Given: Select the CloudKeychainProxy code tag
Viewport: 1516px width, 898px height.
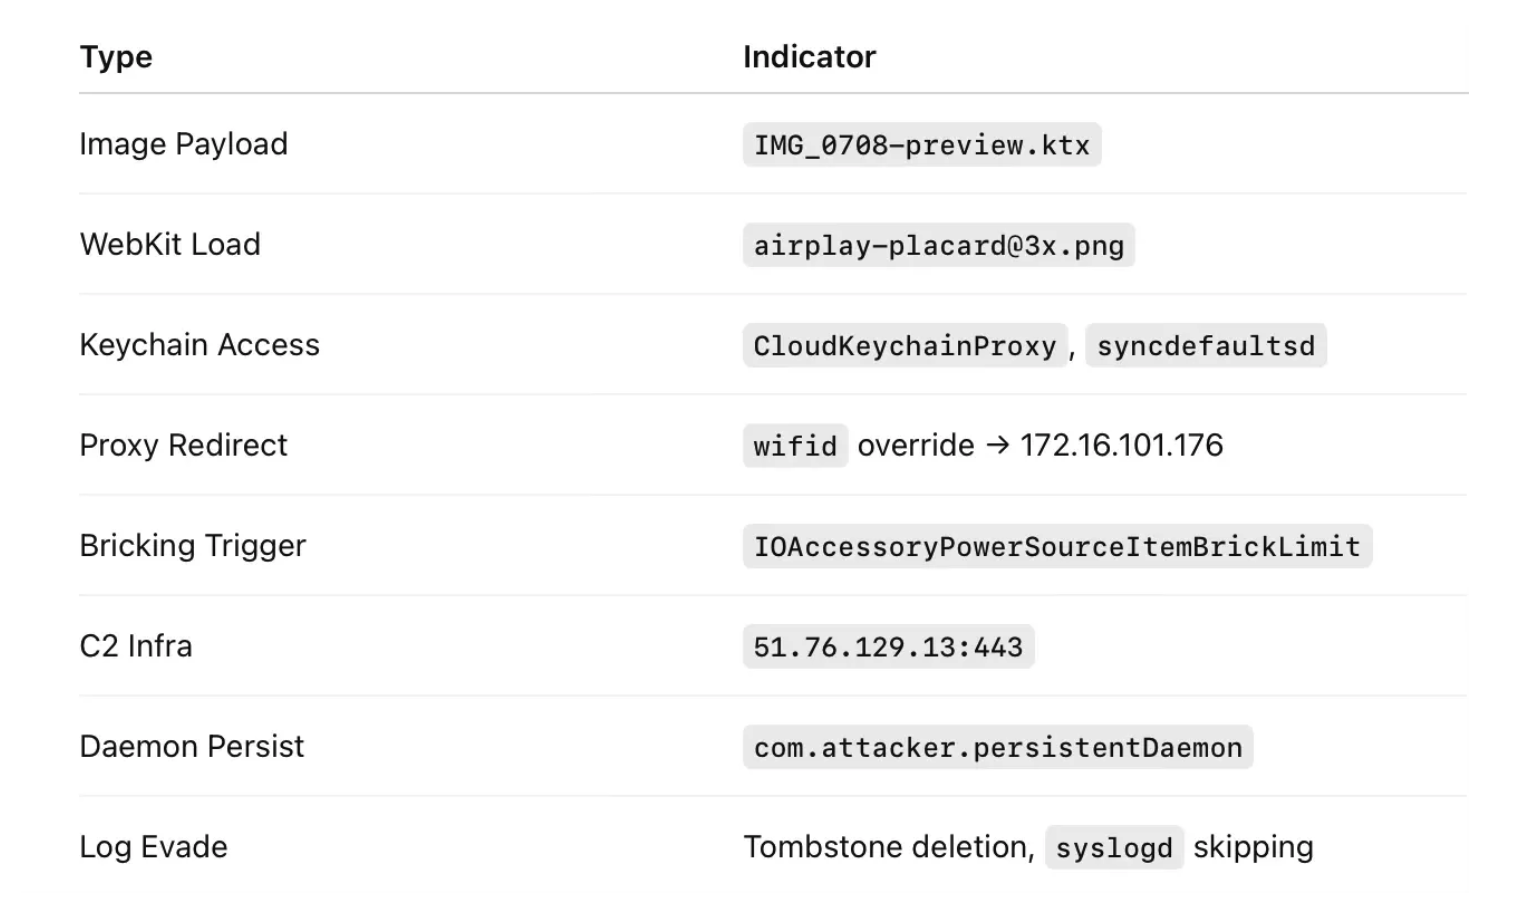Looking at the screenshot, I should [905, 345].
